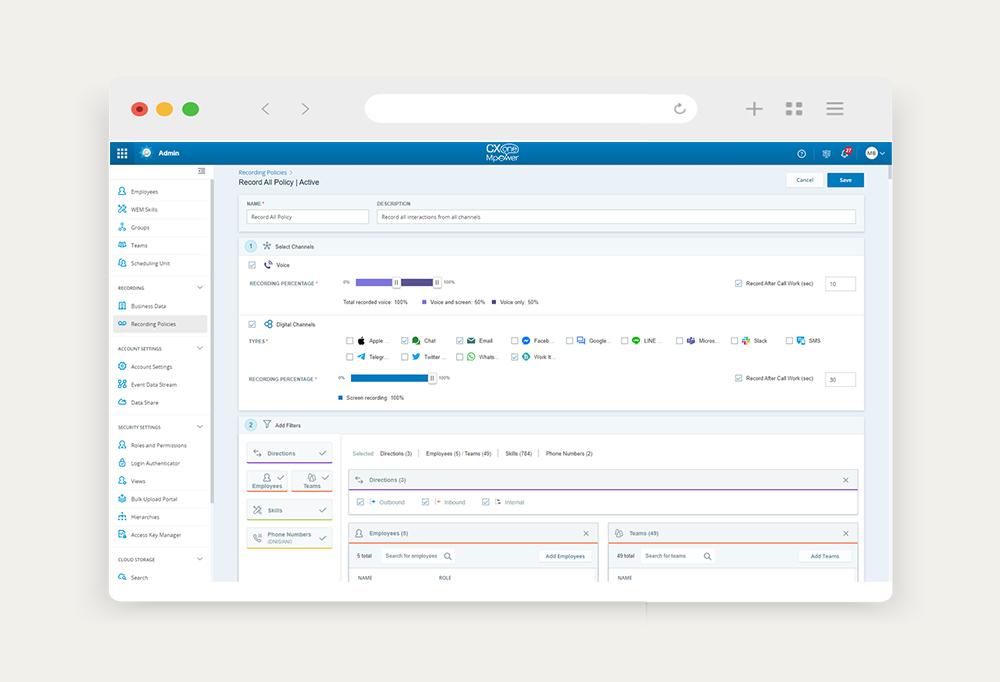Click the Add Teams button
The height and width of the screenshot is (682, 1000).
tap(824, 556)
